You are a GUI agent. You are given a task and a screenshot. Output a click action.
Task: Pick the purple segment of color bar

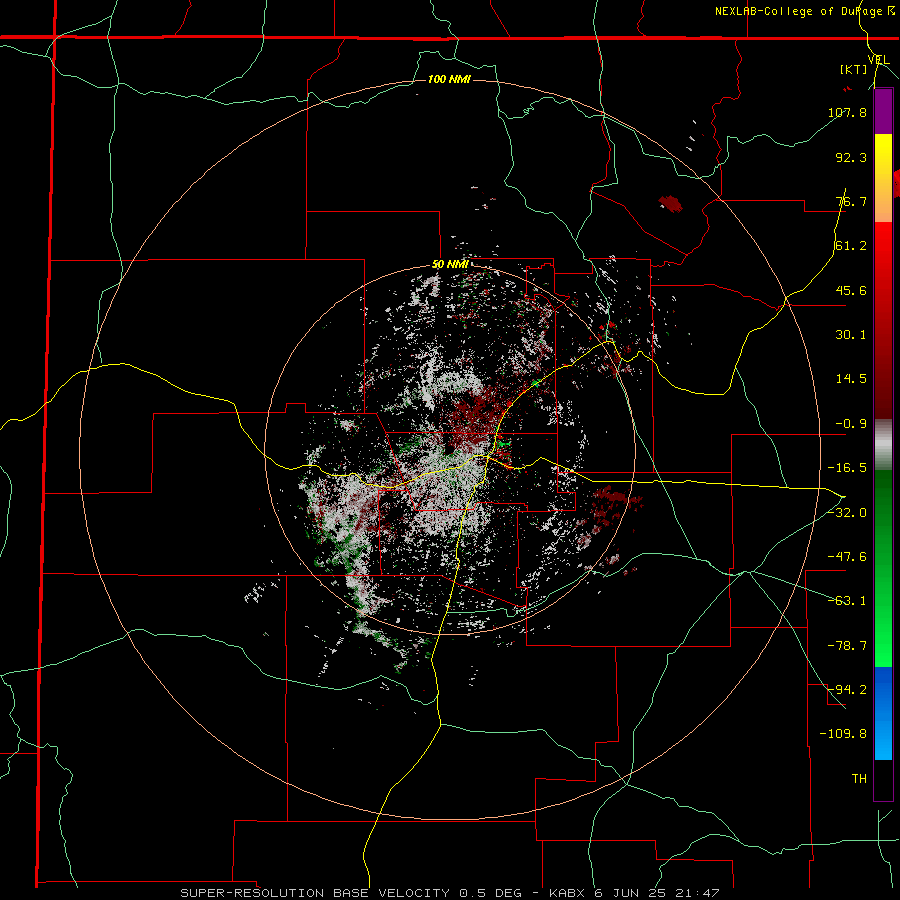pyautogui.click(x=883, y=112)
